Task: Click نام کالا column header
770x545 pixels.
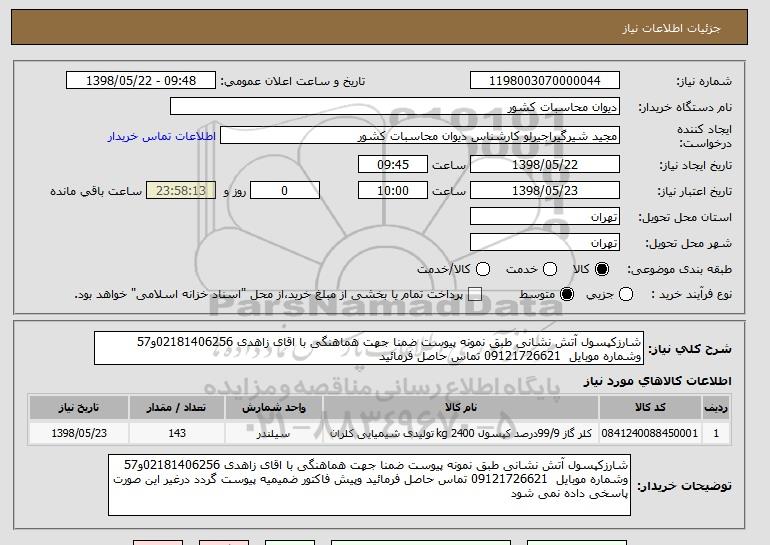Action: 461,408
